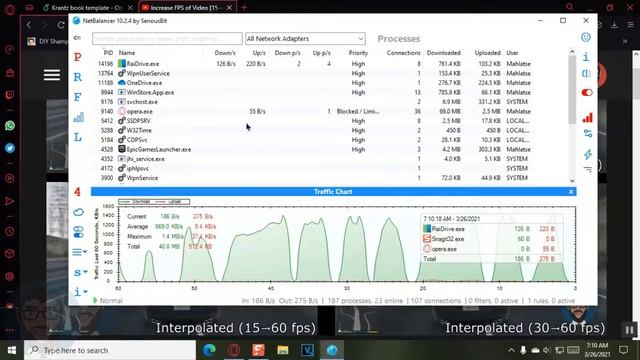Toggle the red traffic control switch
The image size is (640, 360).
click(x=587, y=93)
